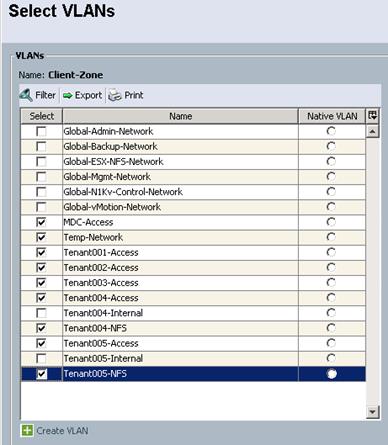Uncheck the Tenant004-NFS checkbox
Screen dimensions: 388x445
tap(41, 328)
